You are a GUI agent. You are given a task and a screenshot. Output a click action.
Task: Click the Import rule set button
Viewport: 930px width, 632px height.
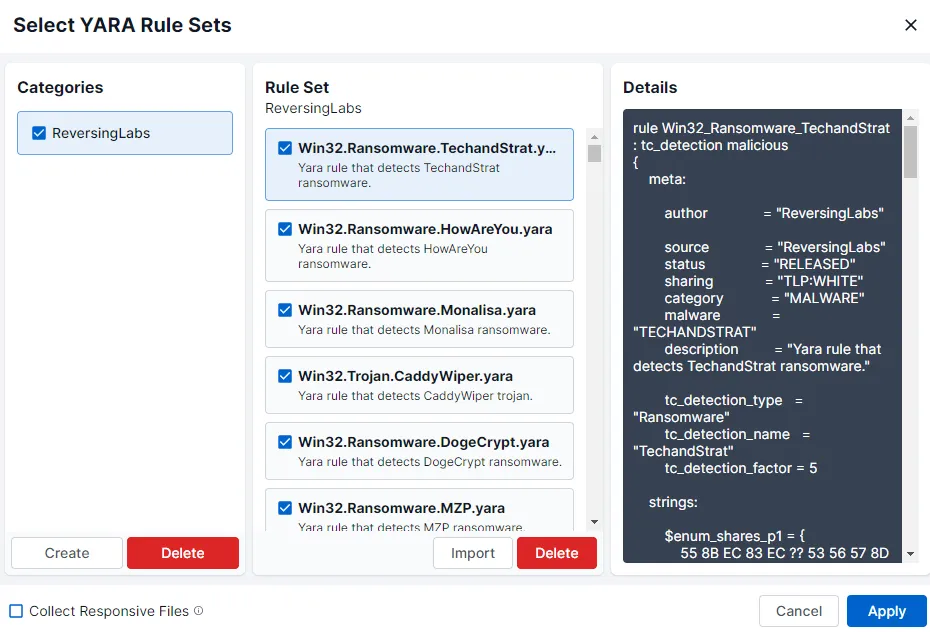pyautogui.click(x=473, y=553)
